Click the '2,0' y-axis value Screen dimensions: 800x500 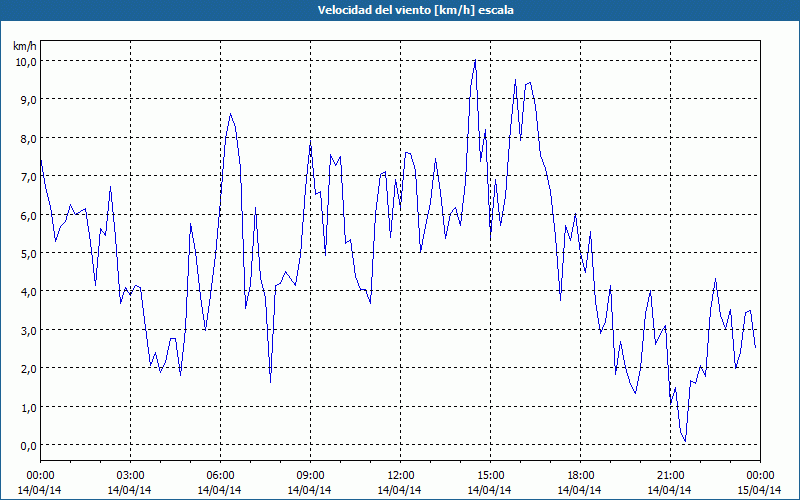pyautogui.click(x=29, y=369)
